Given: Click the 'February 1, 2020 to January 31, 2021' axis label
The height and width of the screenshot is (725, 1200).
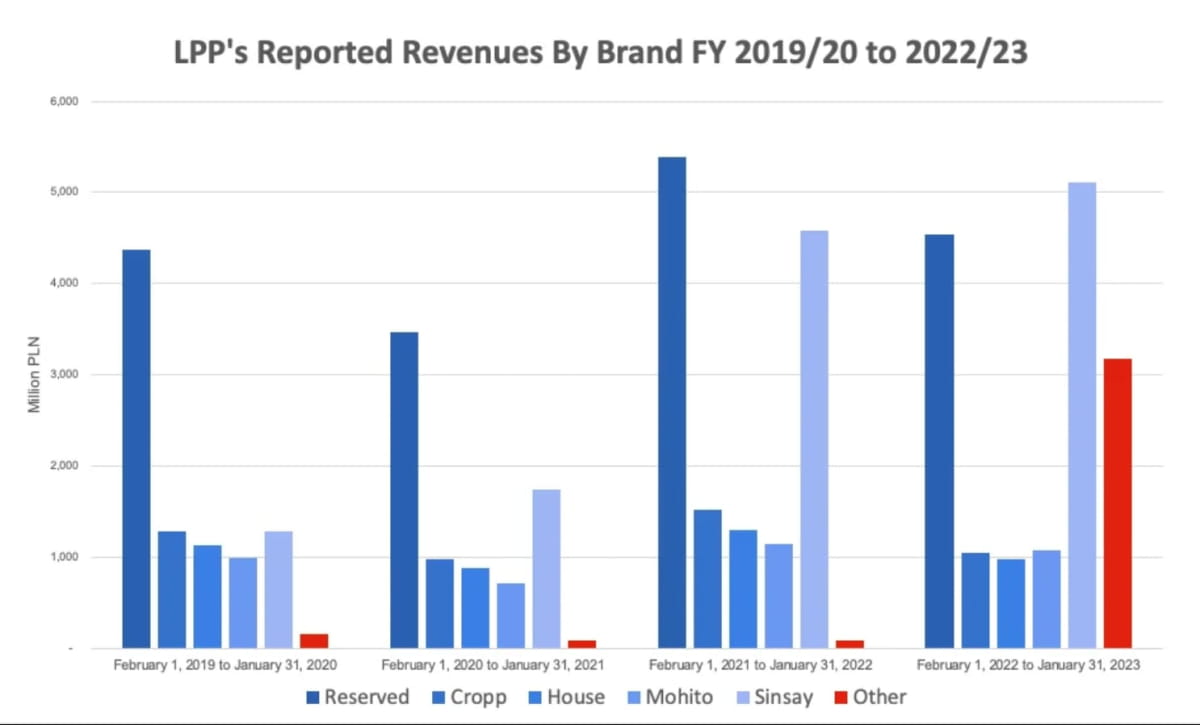Looking at the screenshot, I should pyautogui.click(x=493, y=665).
